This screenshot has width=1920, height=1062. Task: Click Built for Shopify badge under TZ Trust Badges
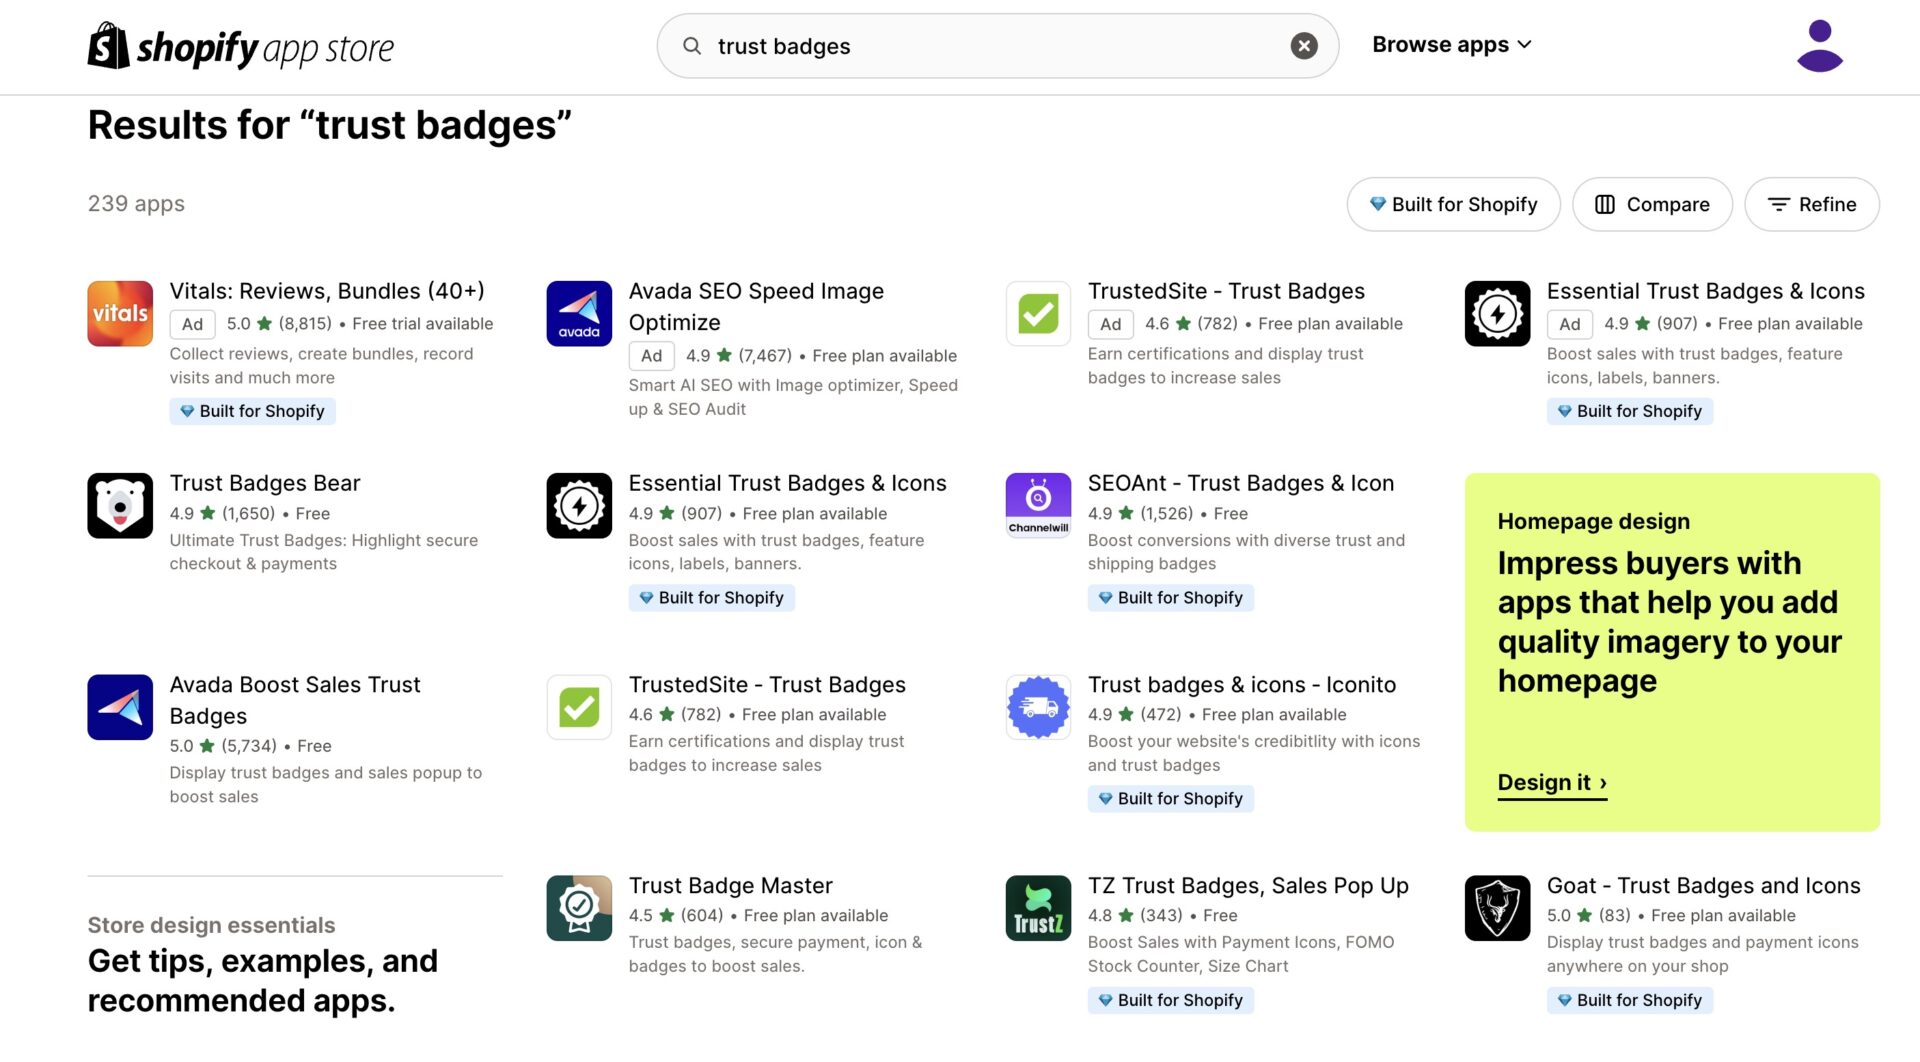click(x=1170, y=1000)
